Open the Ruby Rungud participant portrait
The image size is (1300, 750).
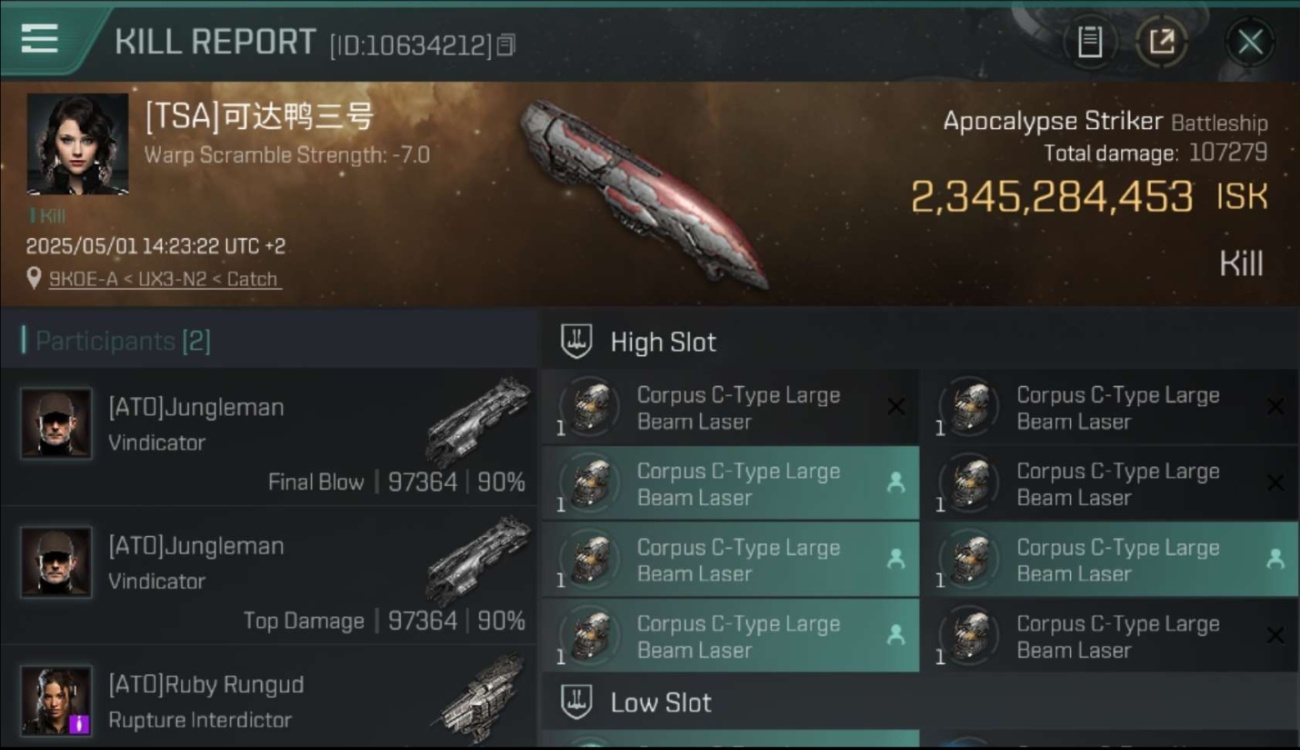click(x=56, y=700)
